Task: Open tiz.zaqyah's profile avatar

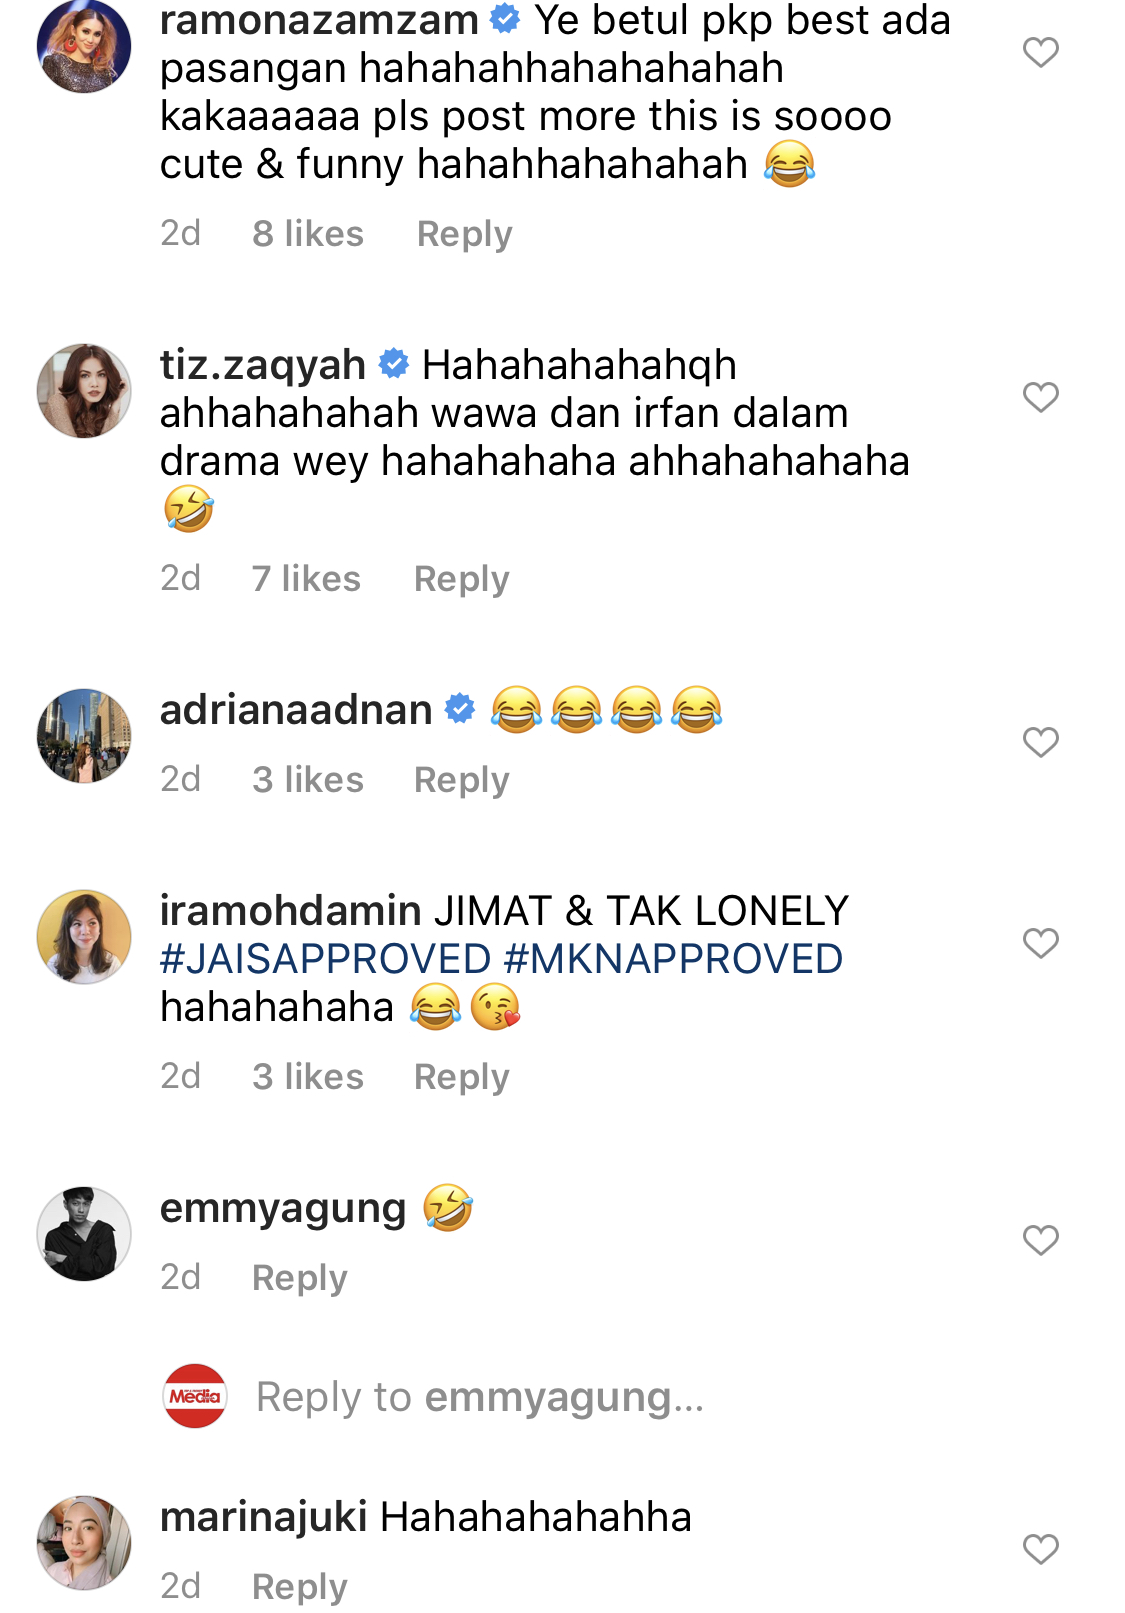Action: [x=84, y=391]
